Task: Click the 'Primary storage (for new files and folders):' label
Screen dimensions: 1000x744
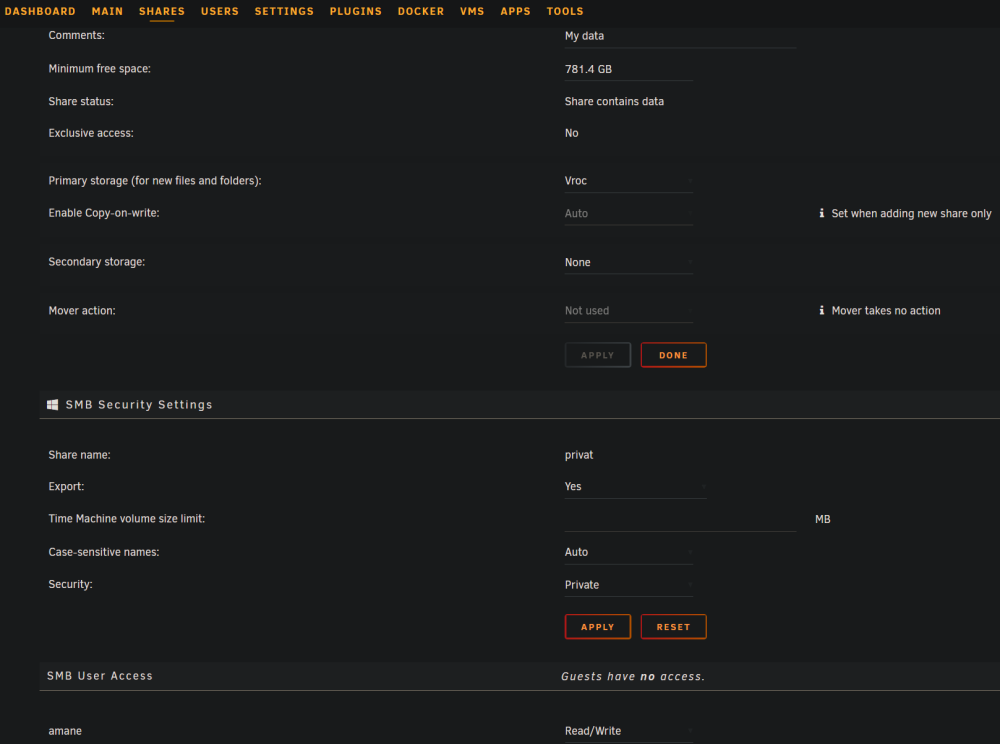Action: pyautogui.click(x=155, y=180)
